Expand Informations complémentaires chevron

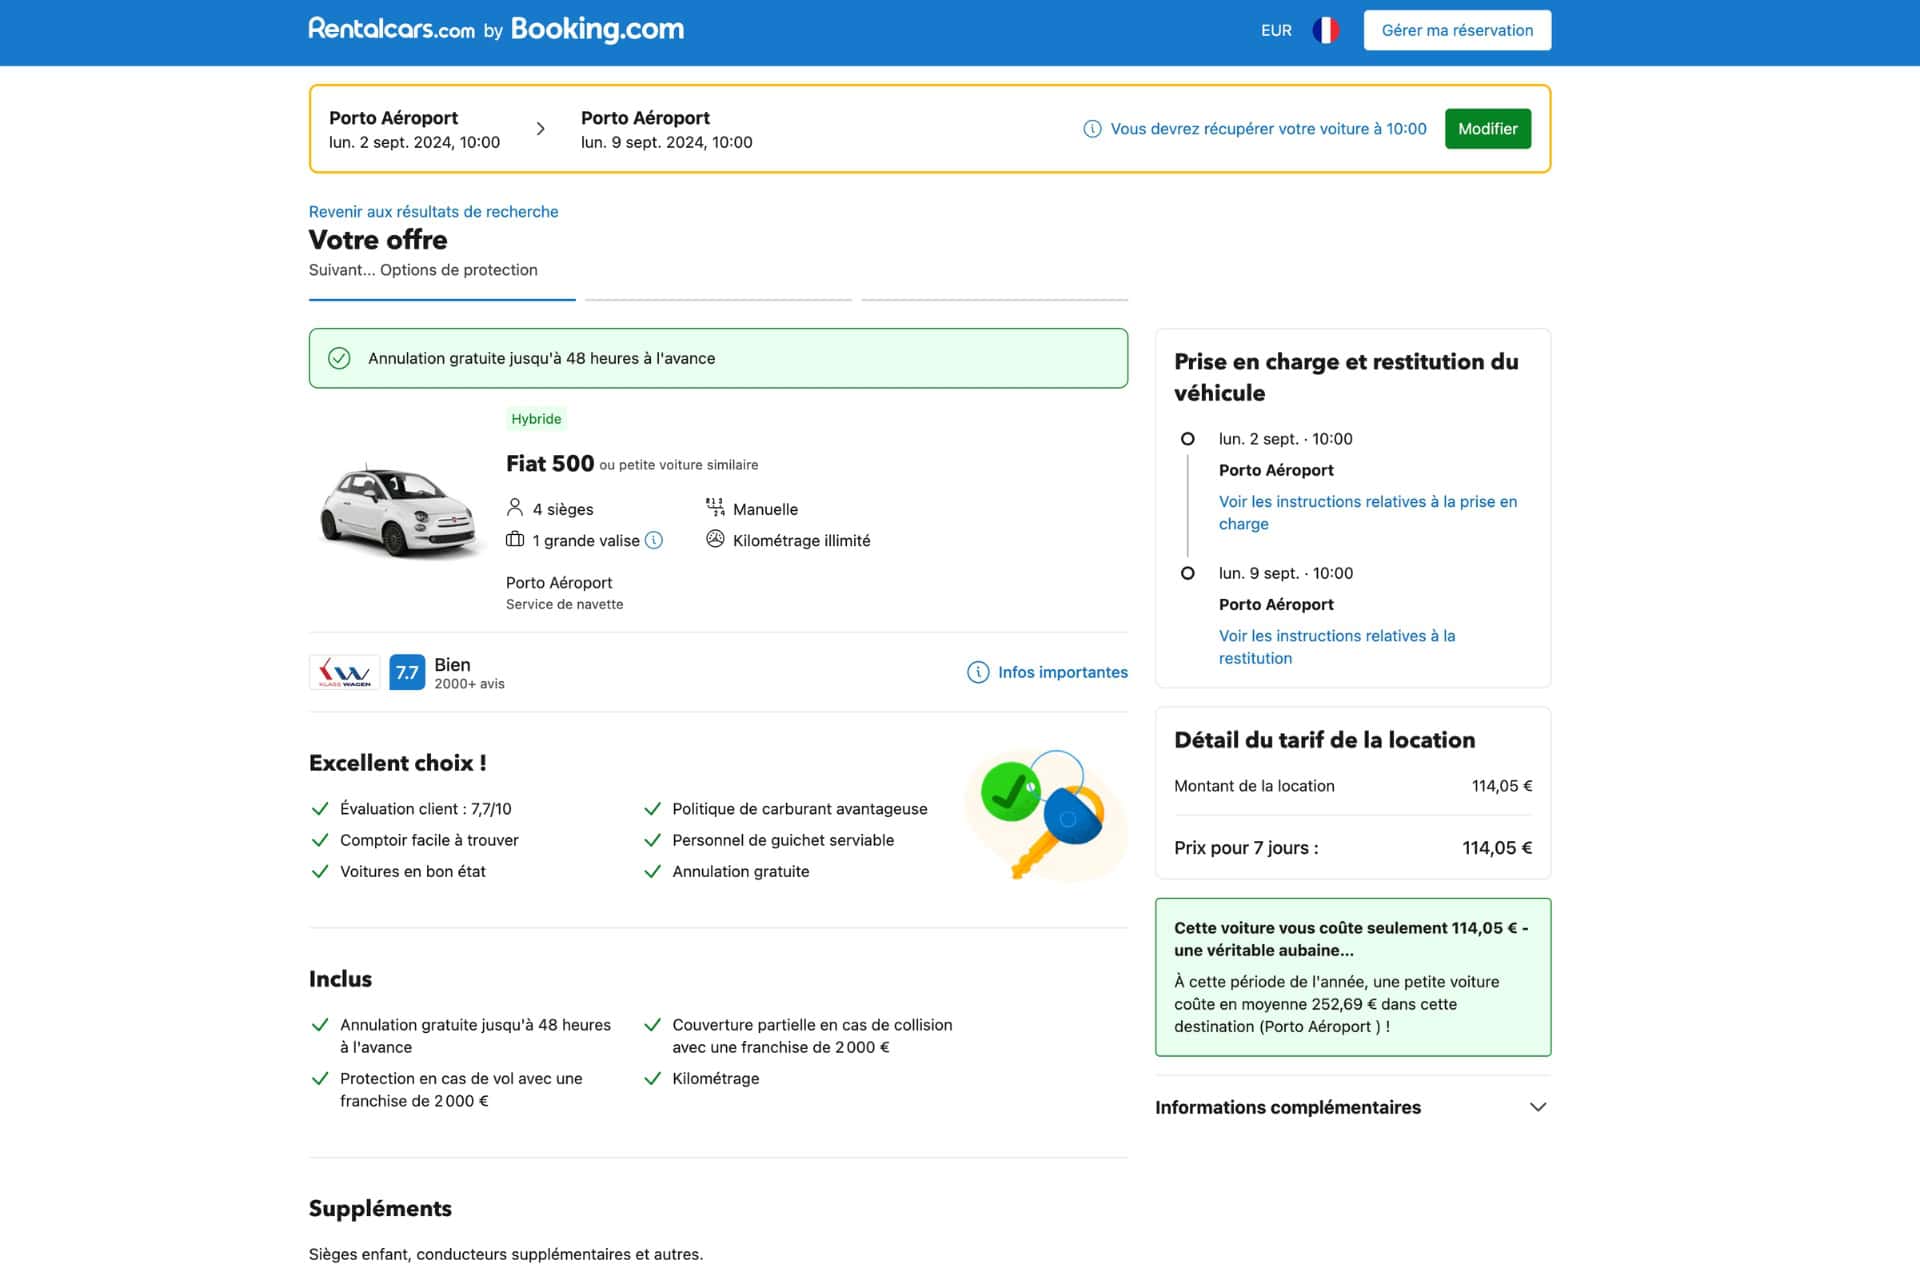(x=1538, y=1107)
